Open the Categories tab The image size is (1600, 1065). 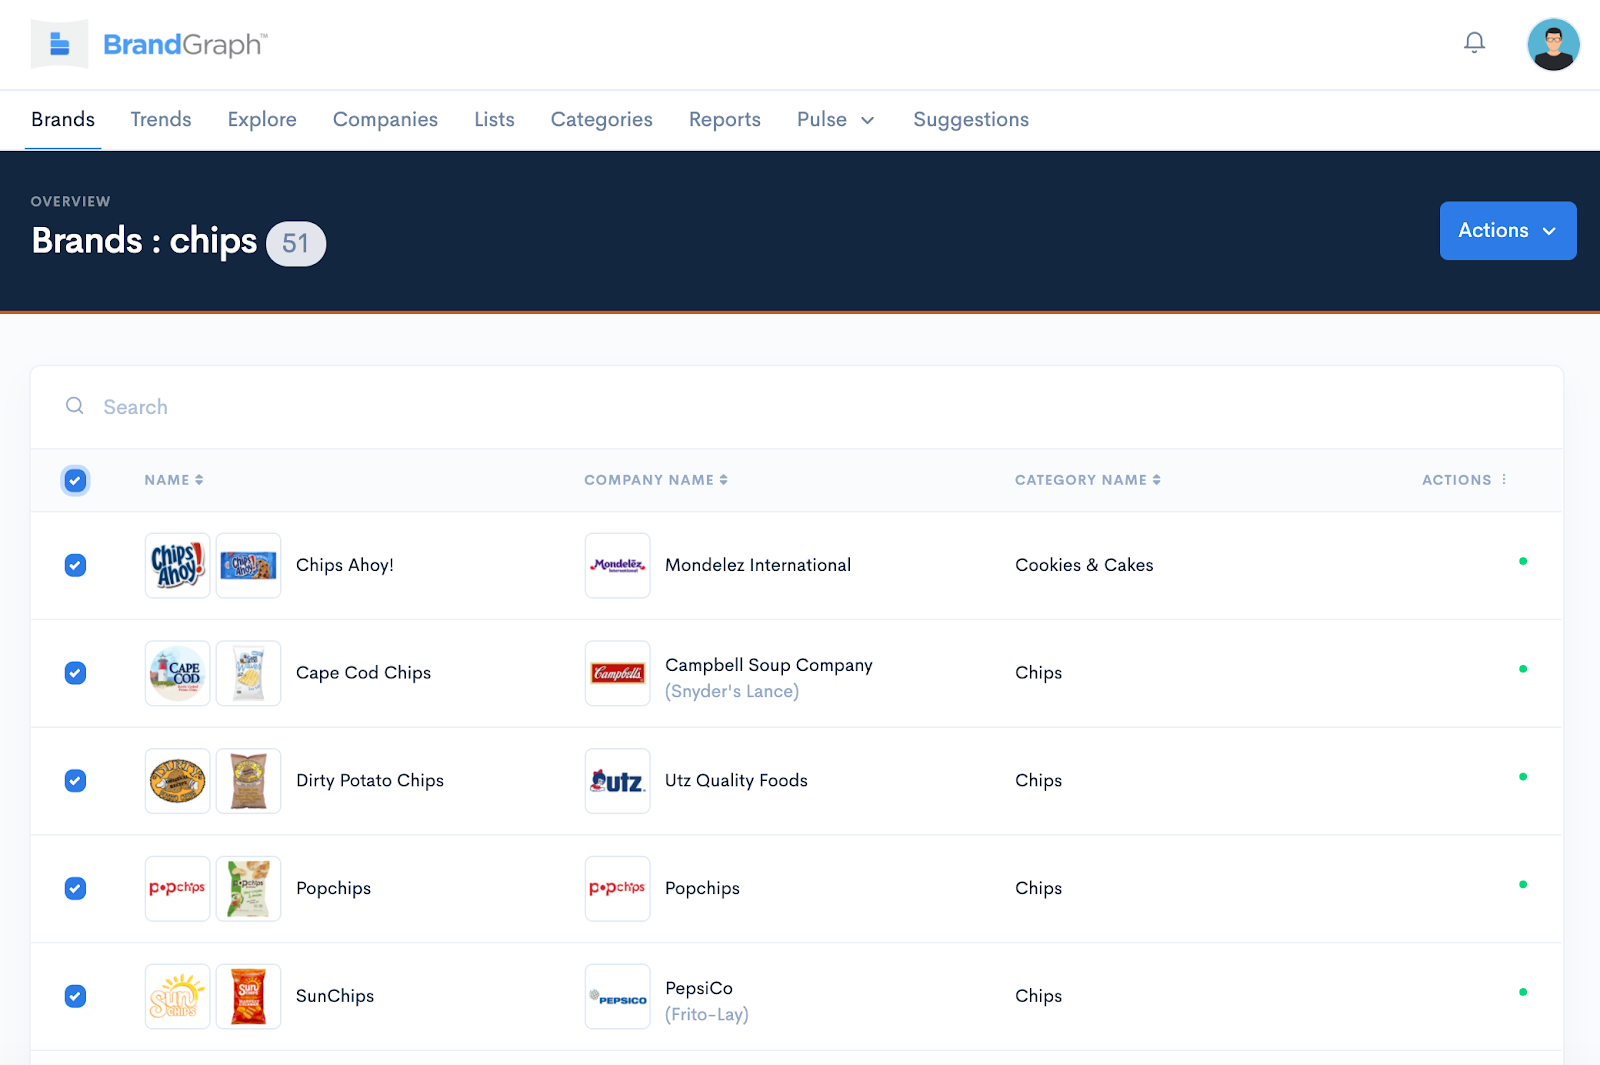coord(601,120)
